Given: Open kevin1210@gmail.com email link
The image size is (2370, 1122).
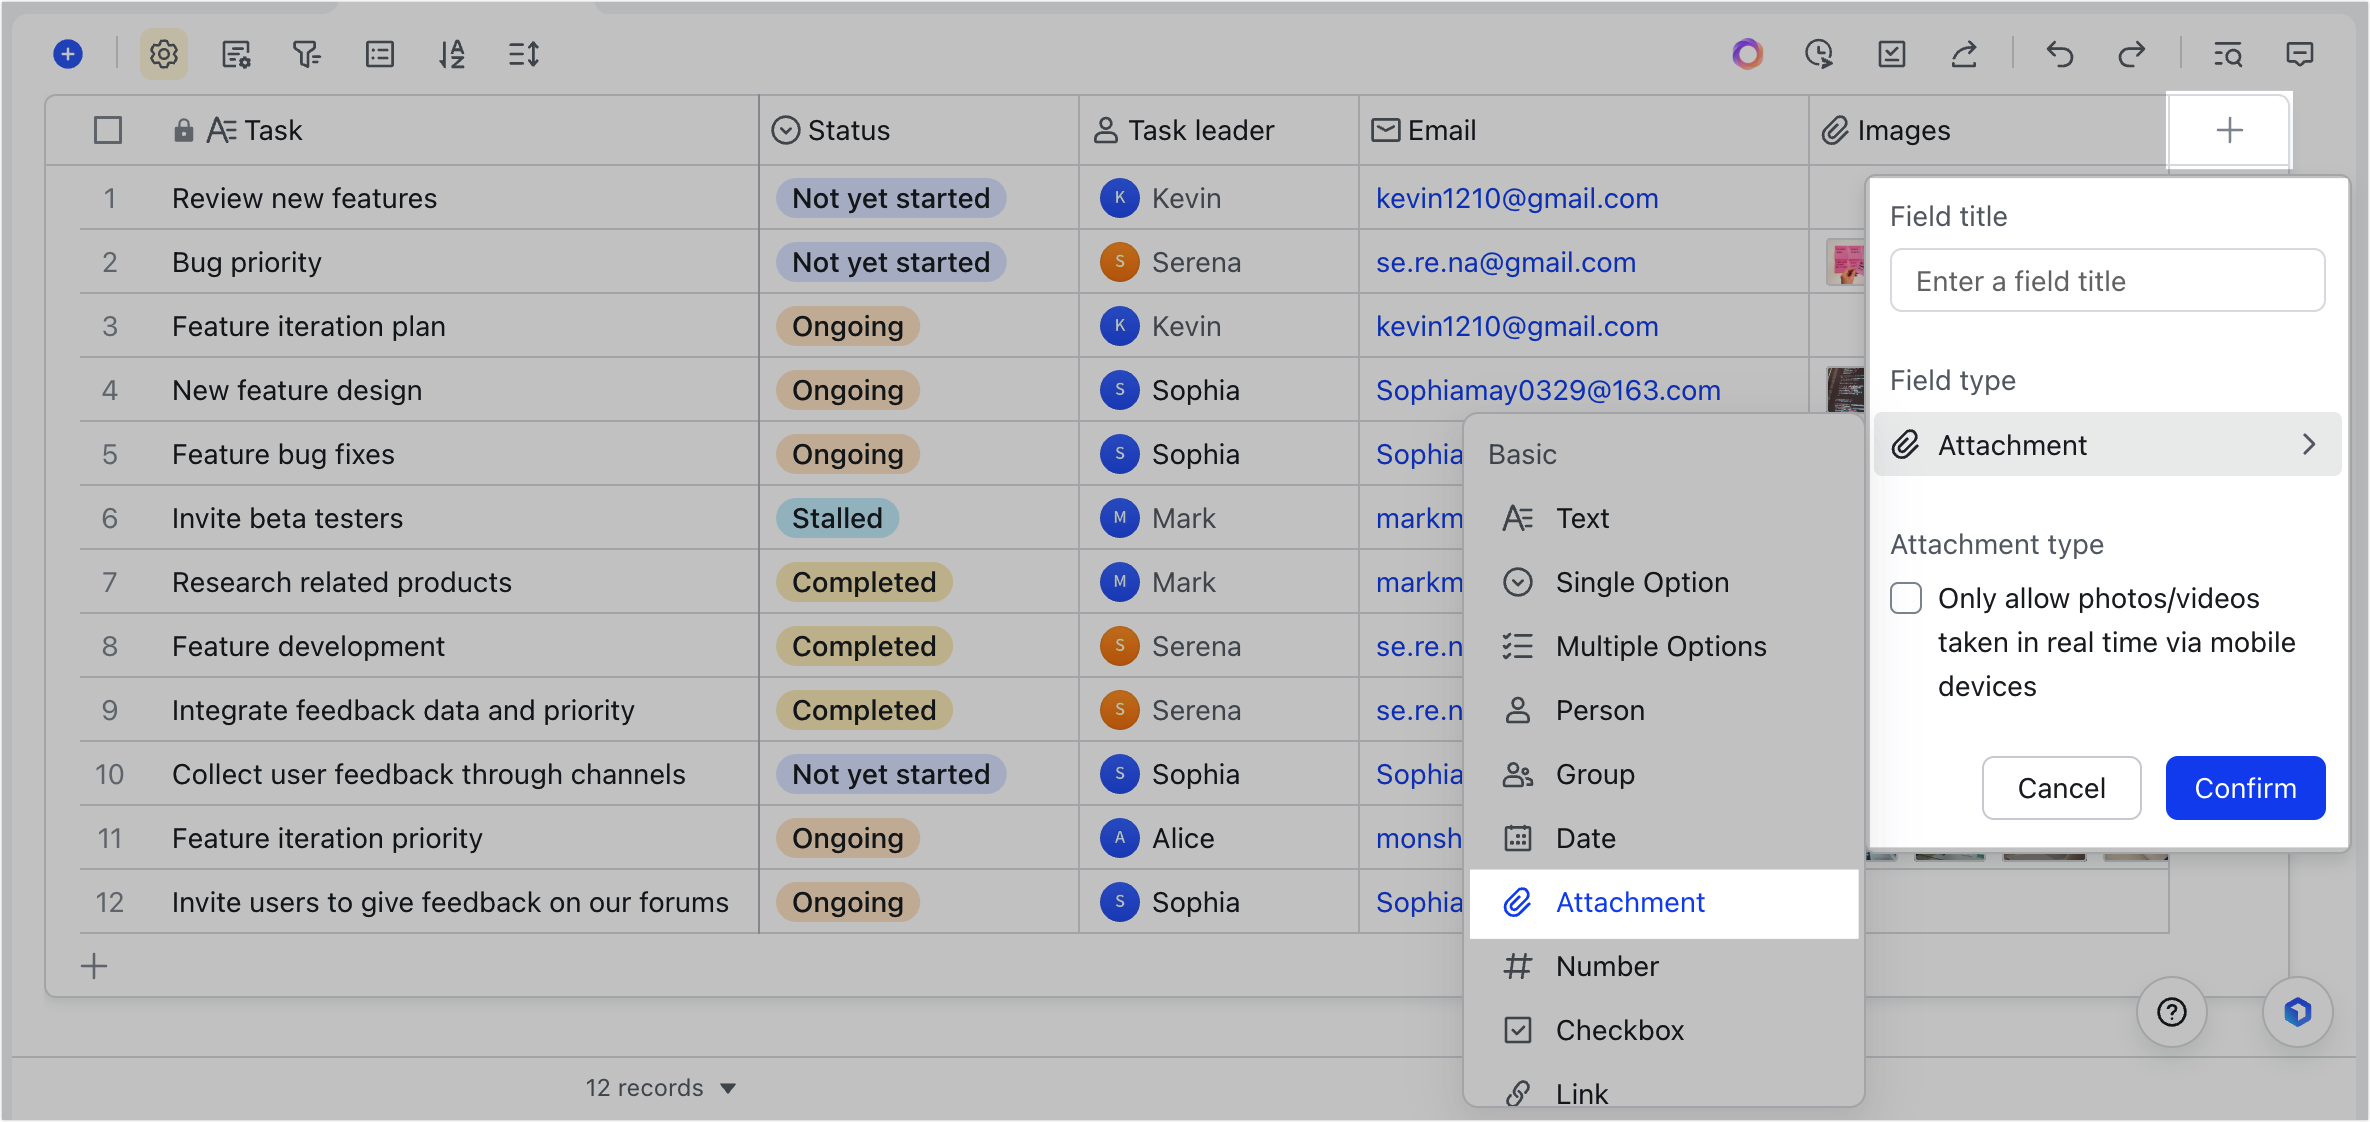Looking at the screenshot, I should click(1516, 197).
